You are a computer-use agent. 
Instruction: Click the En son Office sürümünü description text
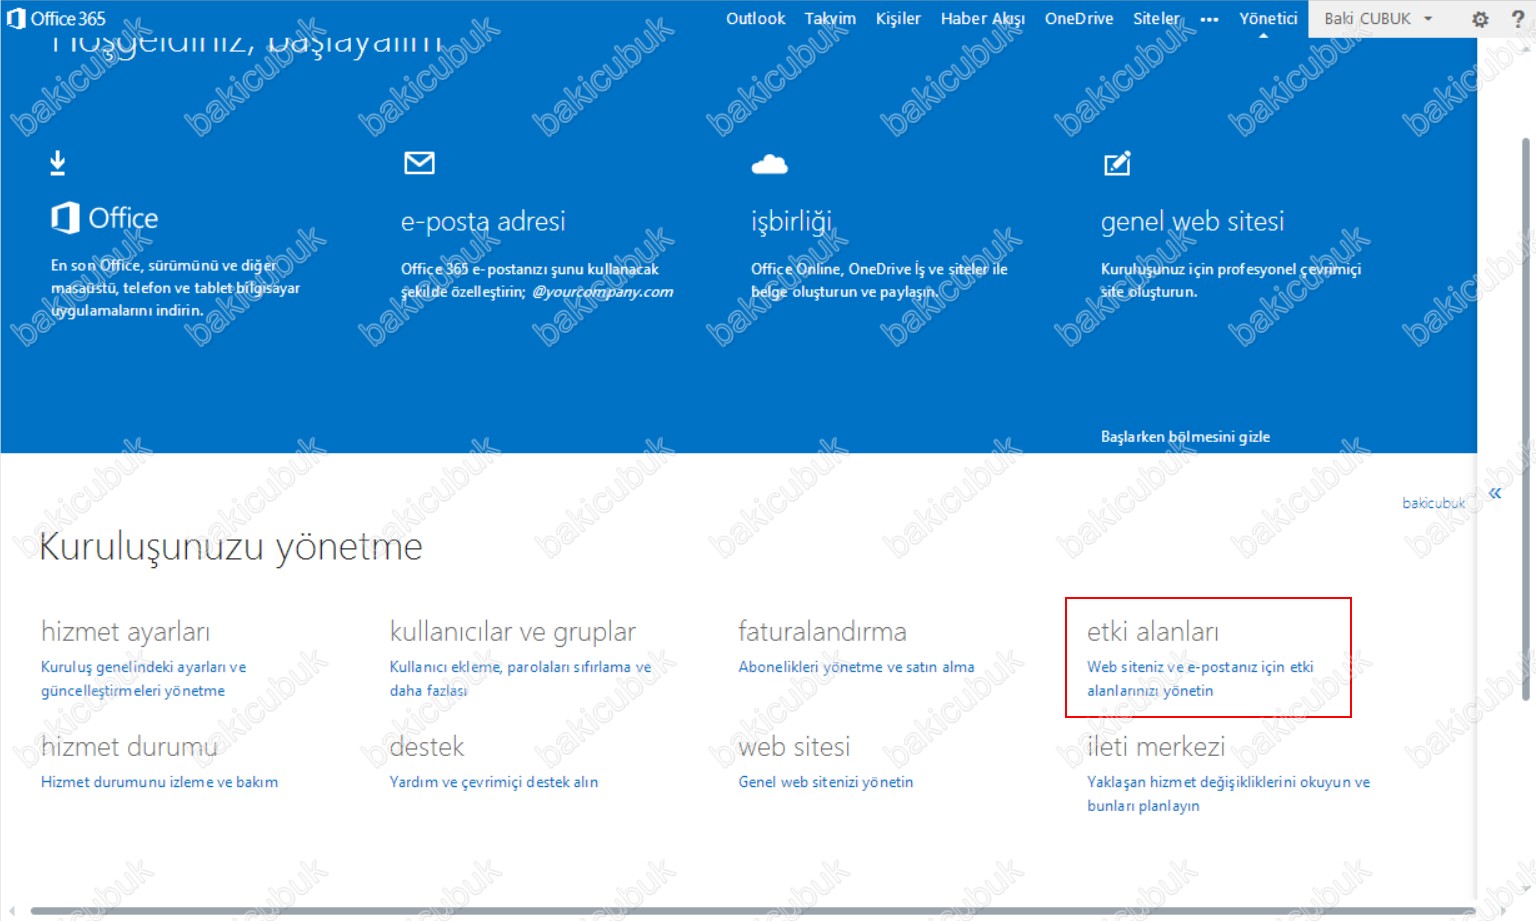pos(175,288)
